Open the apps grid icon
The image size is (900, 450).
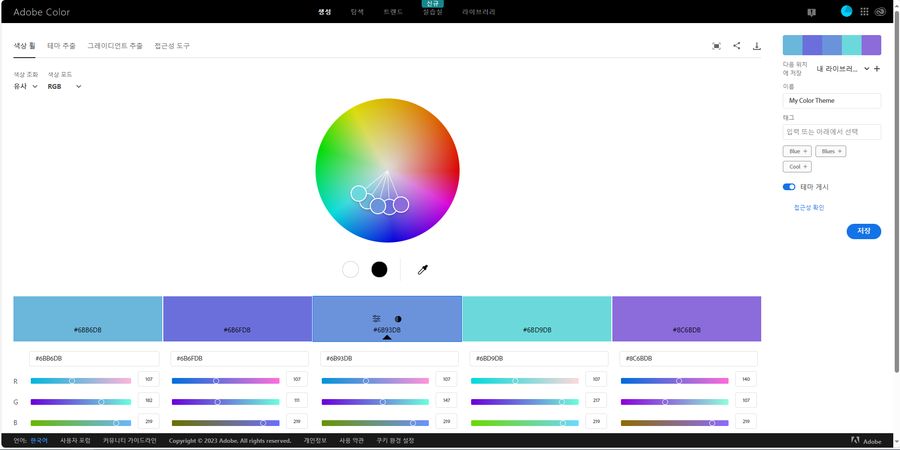864,11
